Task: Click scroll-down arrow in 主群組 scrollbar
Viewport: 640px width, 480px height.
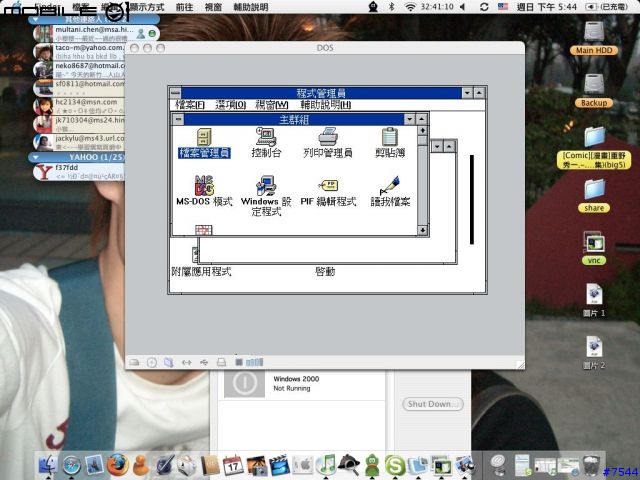Action: click(422, 230)
